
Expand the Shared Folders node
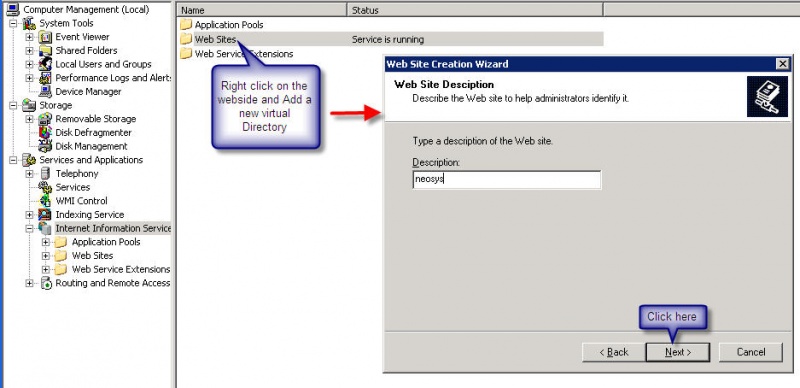click(30, 51)
